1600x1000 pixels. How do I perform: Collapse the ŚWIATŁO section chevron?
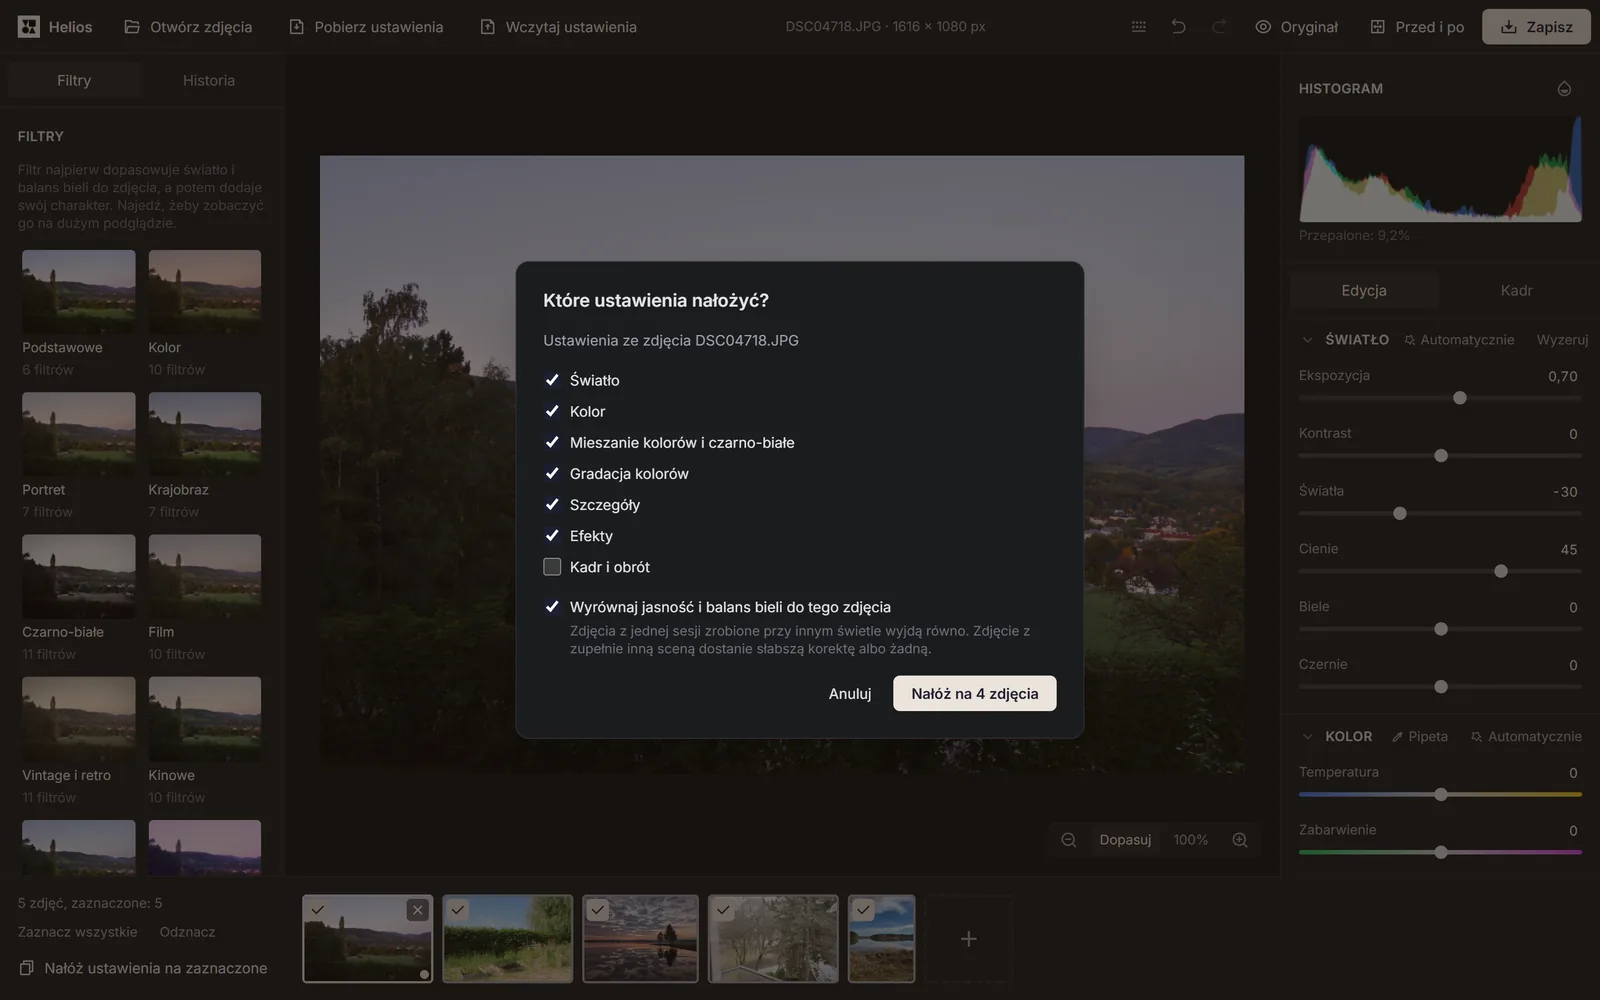point(1307,340)
